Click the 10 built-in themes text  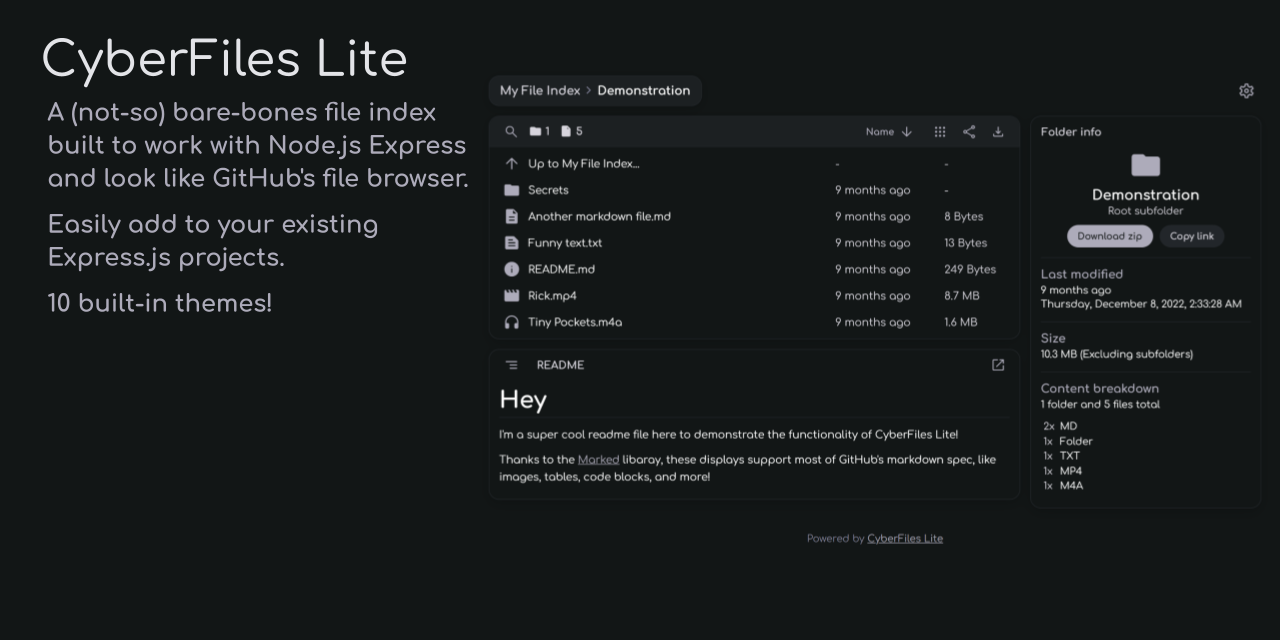(x=160, y=303)
